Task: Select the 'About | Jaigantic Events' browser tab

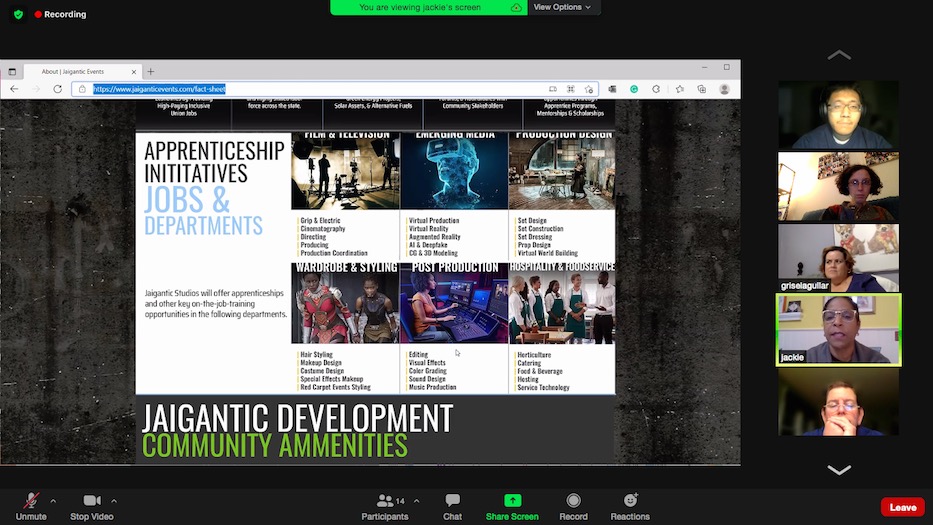Action: tap(82, 71)
